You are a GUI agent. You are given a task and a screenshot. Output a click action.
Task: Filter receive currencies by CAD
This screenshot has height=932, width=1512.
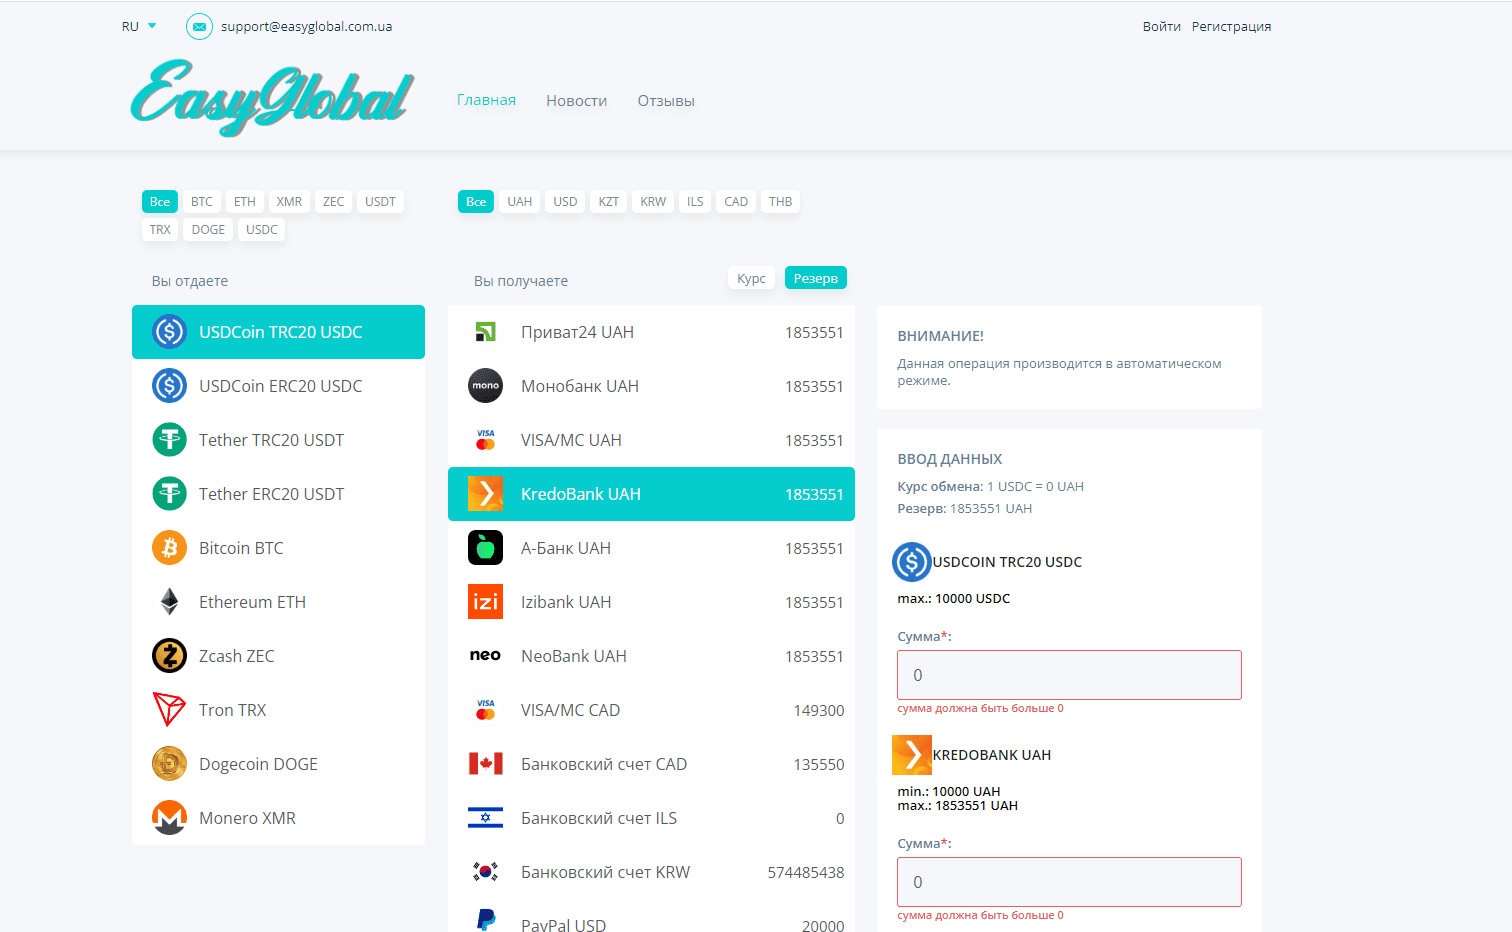pos(736,201)
